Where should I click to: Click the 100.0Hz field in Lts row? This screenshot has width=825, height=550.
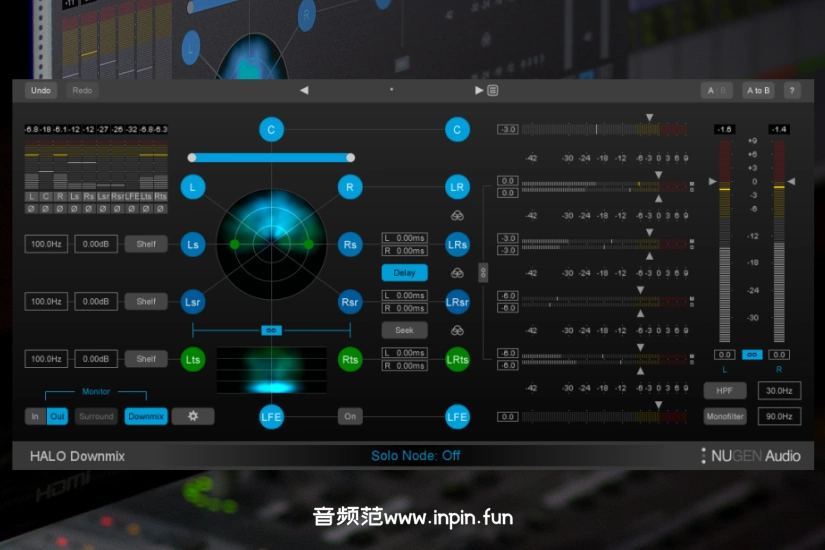[x=46, y=359]
